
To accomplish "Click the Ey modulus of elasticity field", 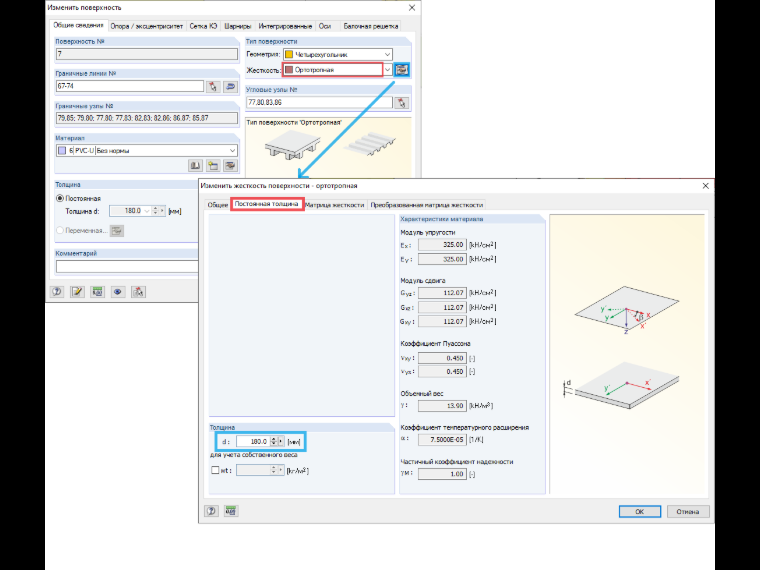I will [x=442, y=259].
